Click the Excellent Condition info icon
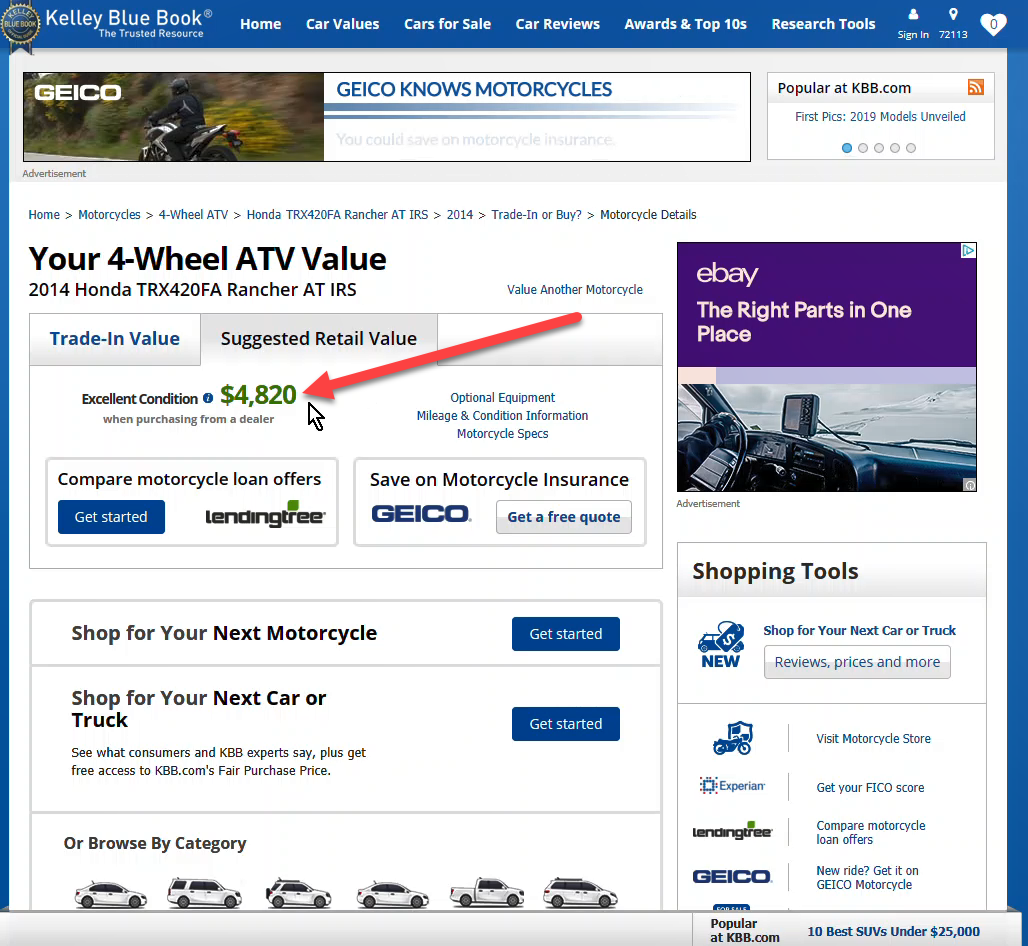Viewport: 1028px width, 946px height. (x=208, y=398)
